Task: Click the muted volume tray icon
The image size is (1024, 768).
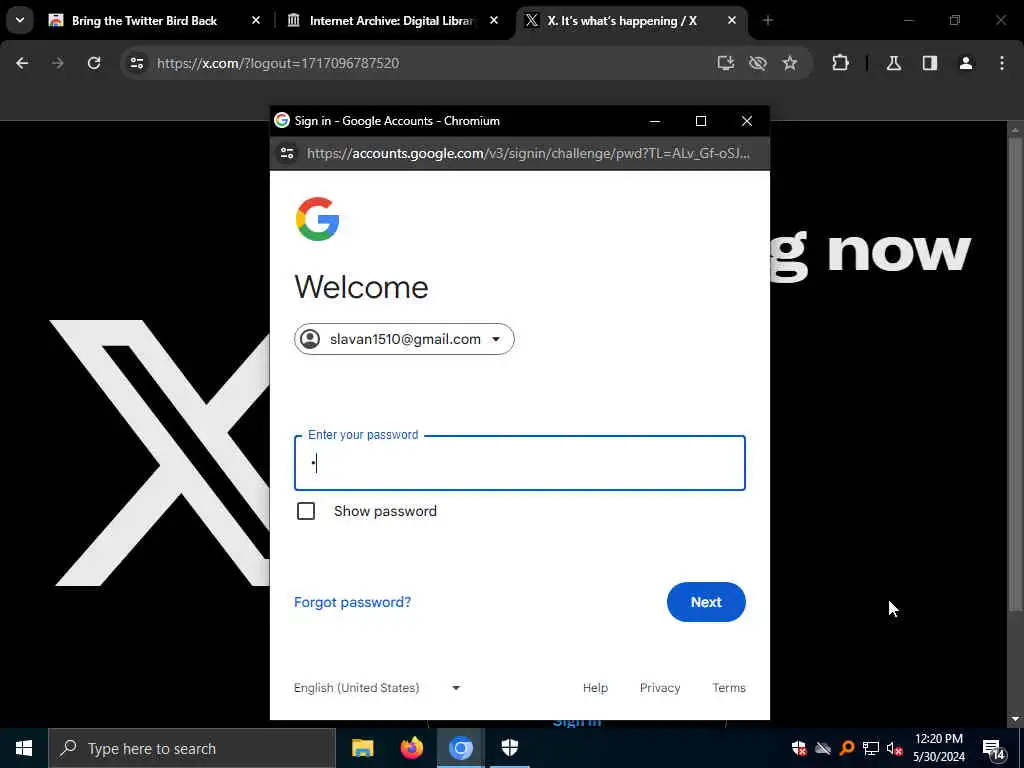Action: coord(895,748)
